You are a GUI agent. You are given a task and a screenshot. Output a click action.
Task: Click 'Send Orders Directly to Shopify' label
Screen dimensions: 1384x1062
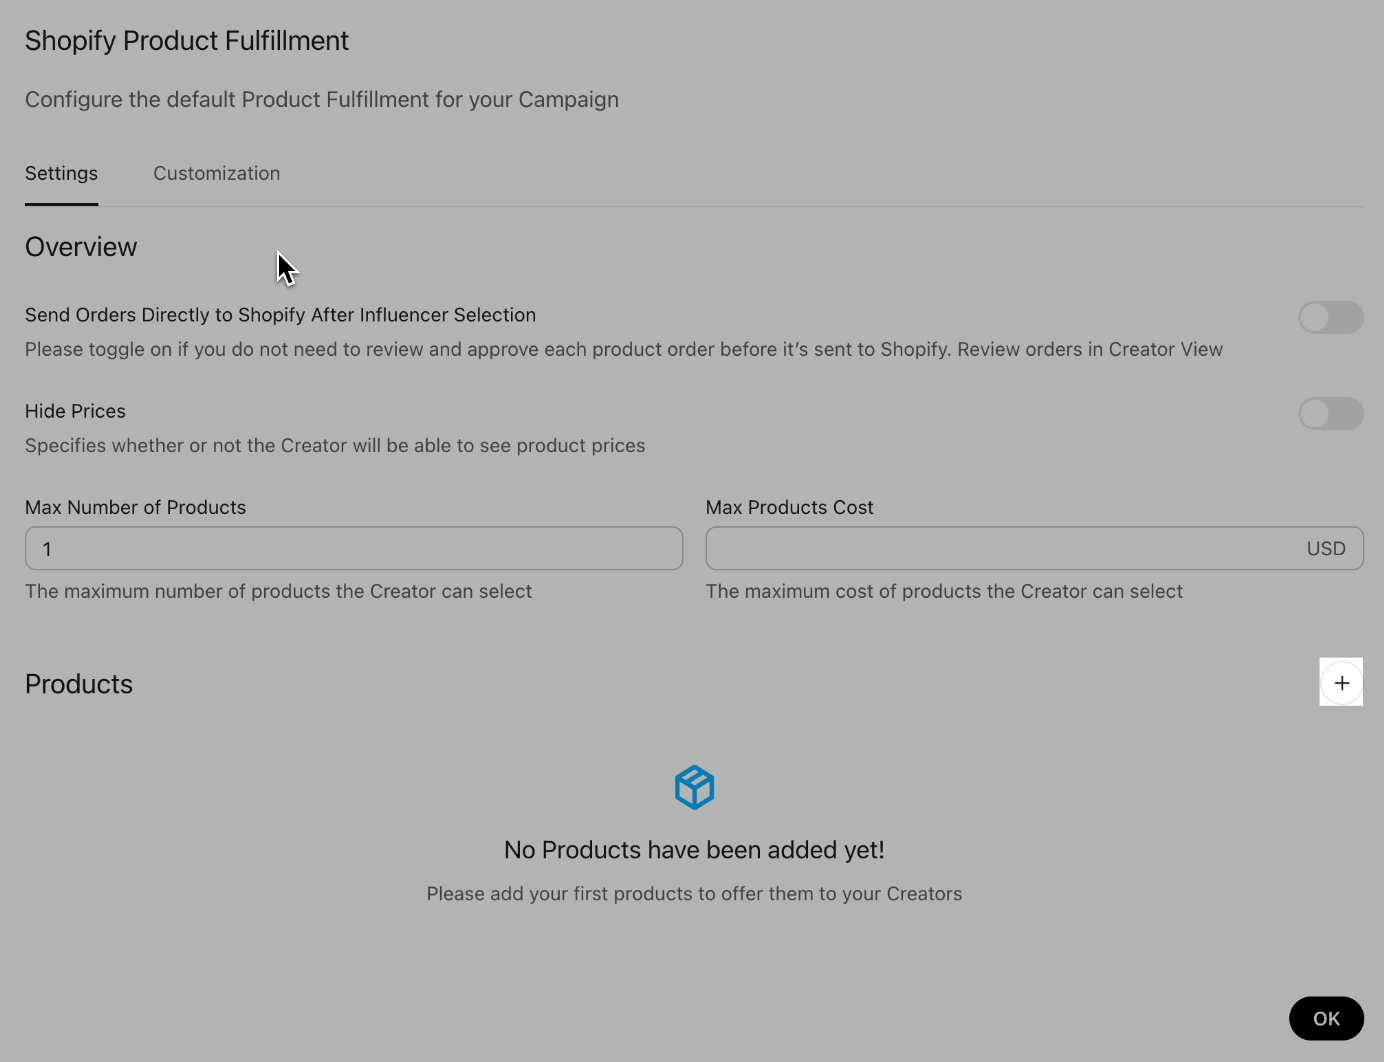(x=280, y=315)
